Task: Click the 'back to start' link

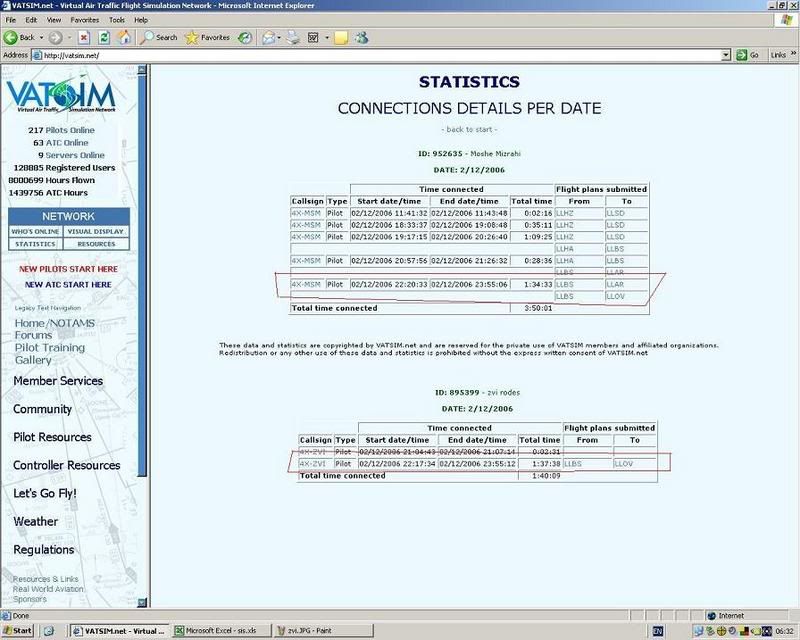Action: pyautogui.click(x=468, y=130)
